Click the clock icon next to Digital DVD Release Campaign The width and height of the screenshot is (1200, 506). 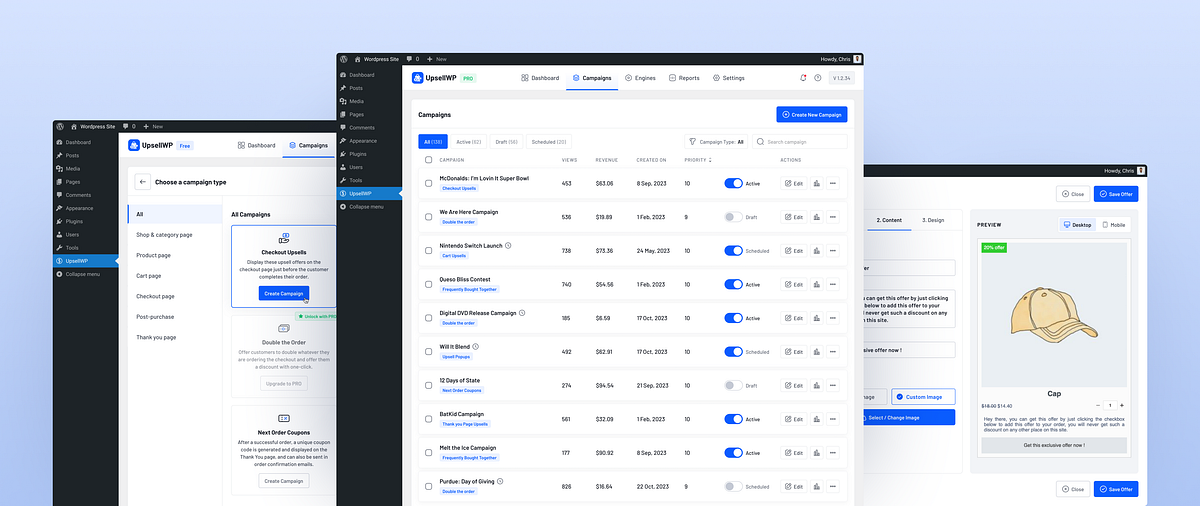(x=522, y=313)
